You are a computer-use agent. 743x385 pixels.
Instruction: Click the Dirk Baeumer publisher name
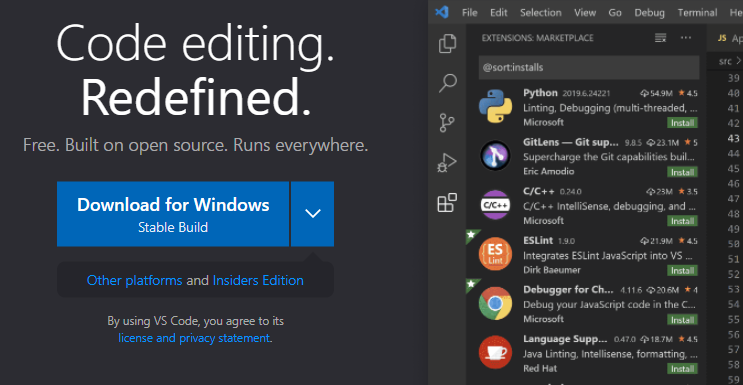(552, 270)
